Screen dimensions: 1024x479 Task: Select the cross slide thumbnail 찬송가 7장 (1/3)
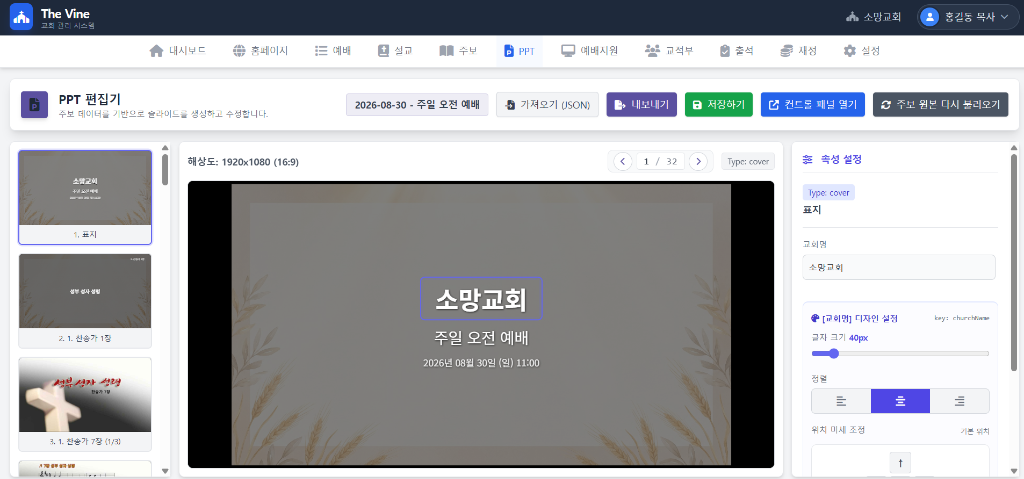[x=85, y=404]
